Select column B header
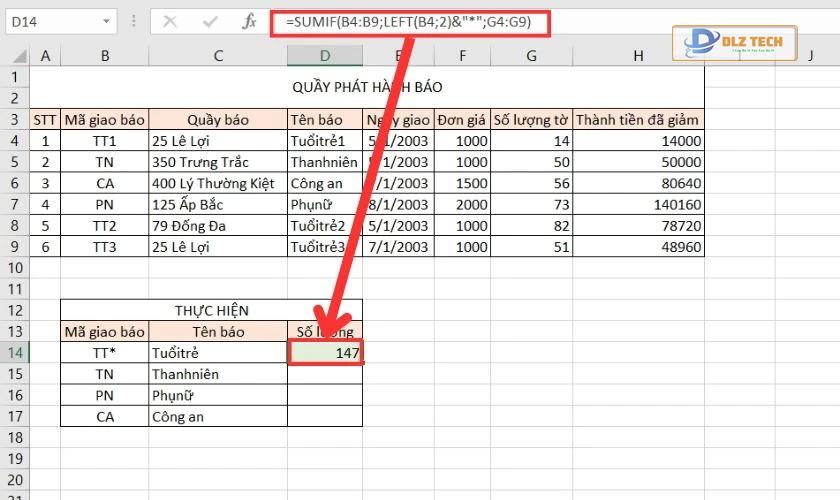The height and width of the screenshot is (500, 840). pos(104,56)
